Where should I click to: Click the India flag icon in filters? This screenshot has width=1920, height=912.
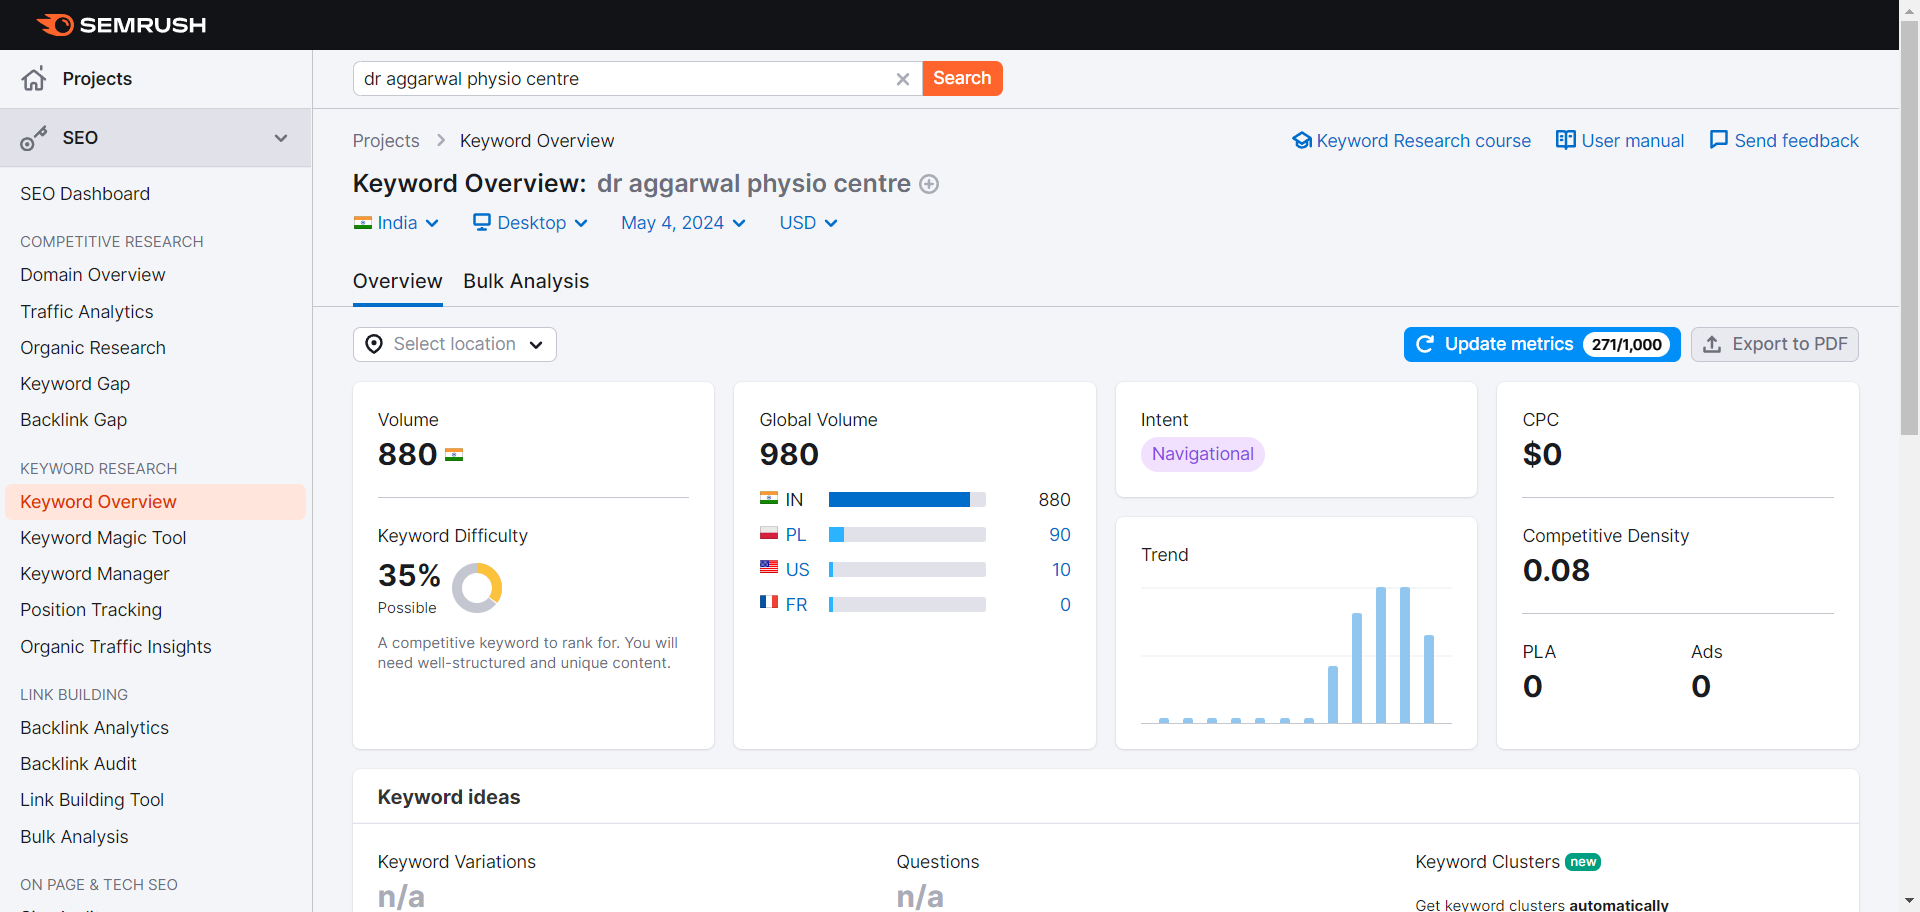pyautogui.click(x=363, y=223)
